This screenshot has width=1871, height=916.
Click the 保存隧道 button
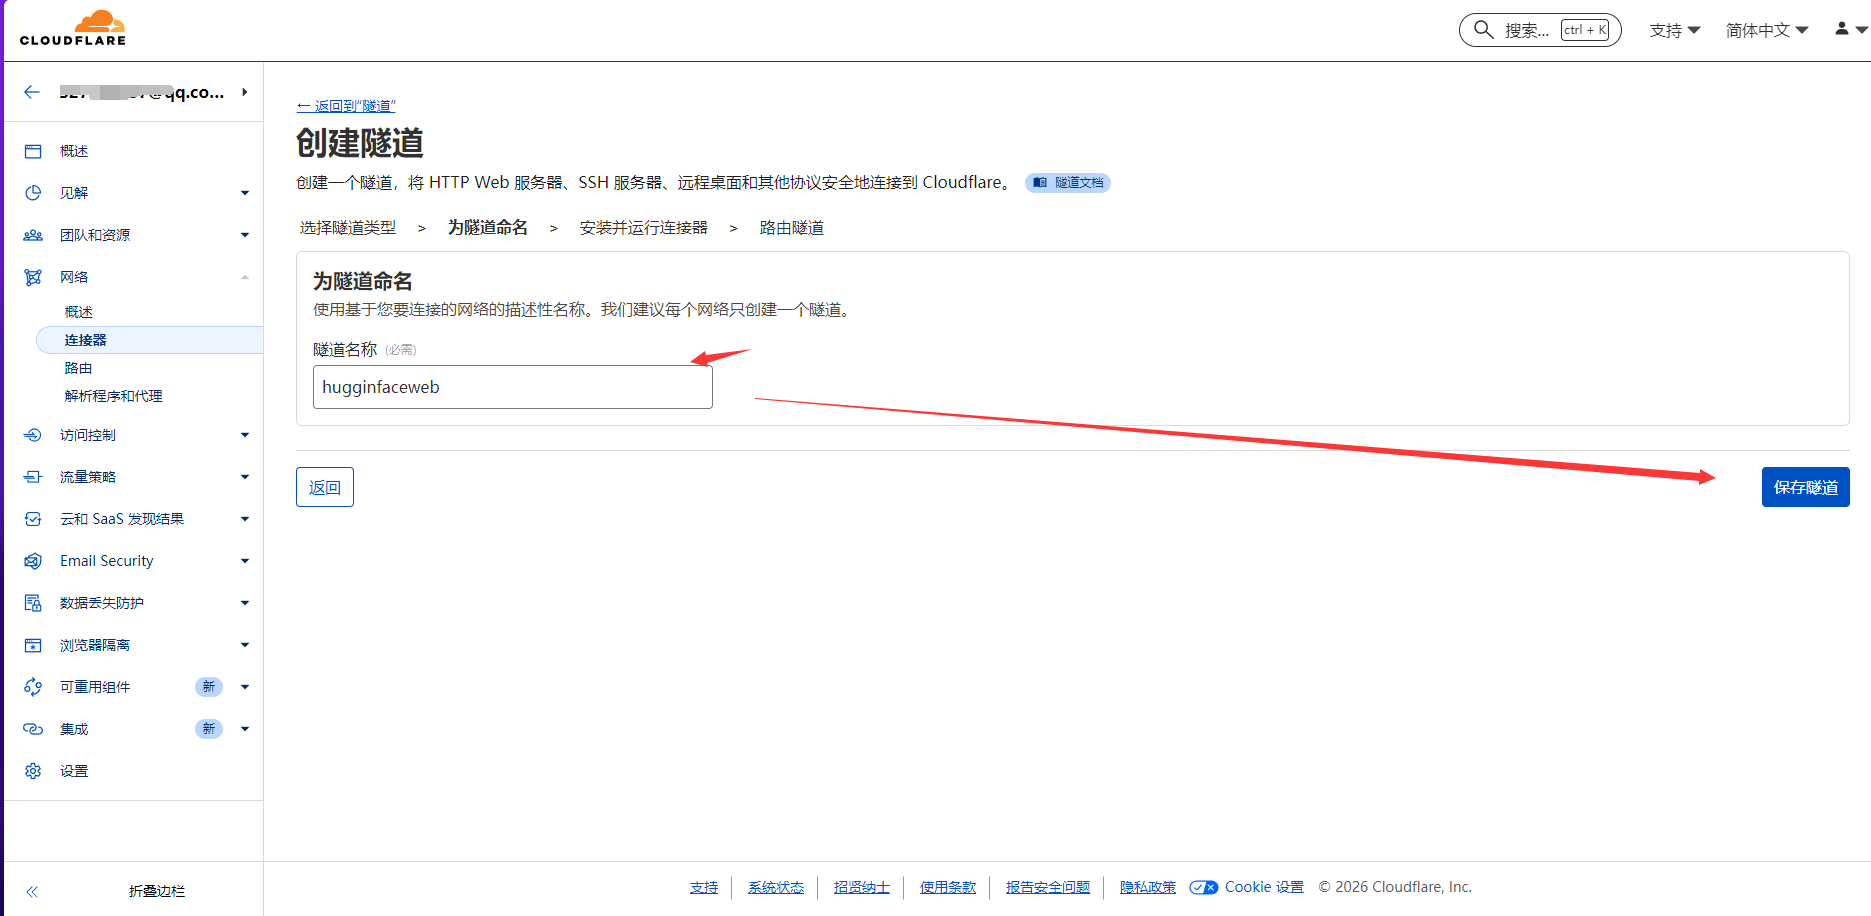(x=1805, y=487)
